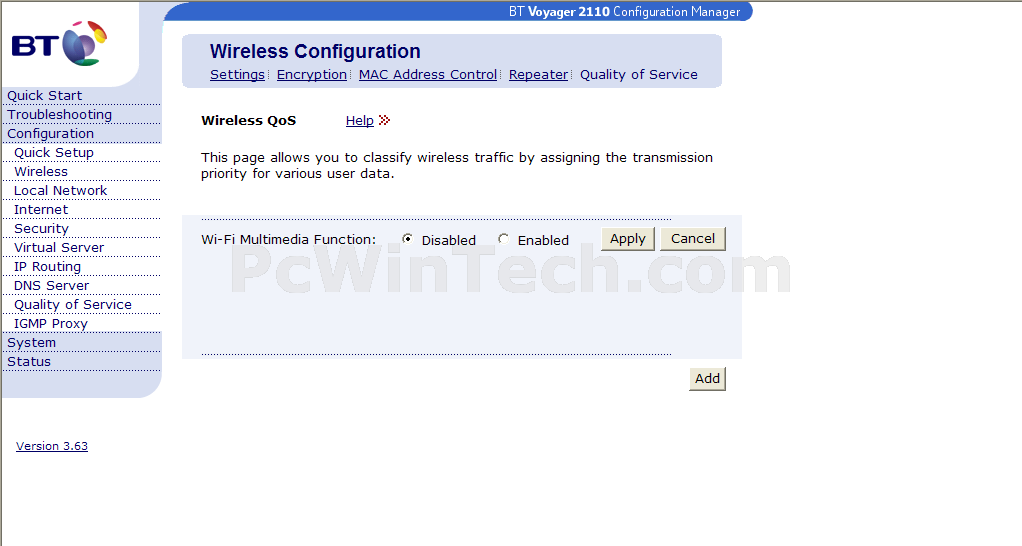Click the Add button
Viewport: 1022px width, 546px height.
point(707,379)
